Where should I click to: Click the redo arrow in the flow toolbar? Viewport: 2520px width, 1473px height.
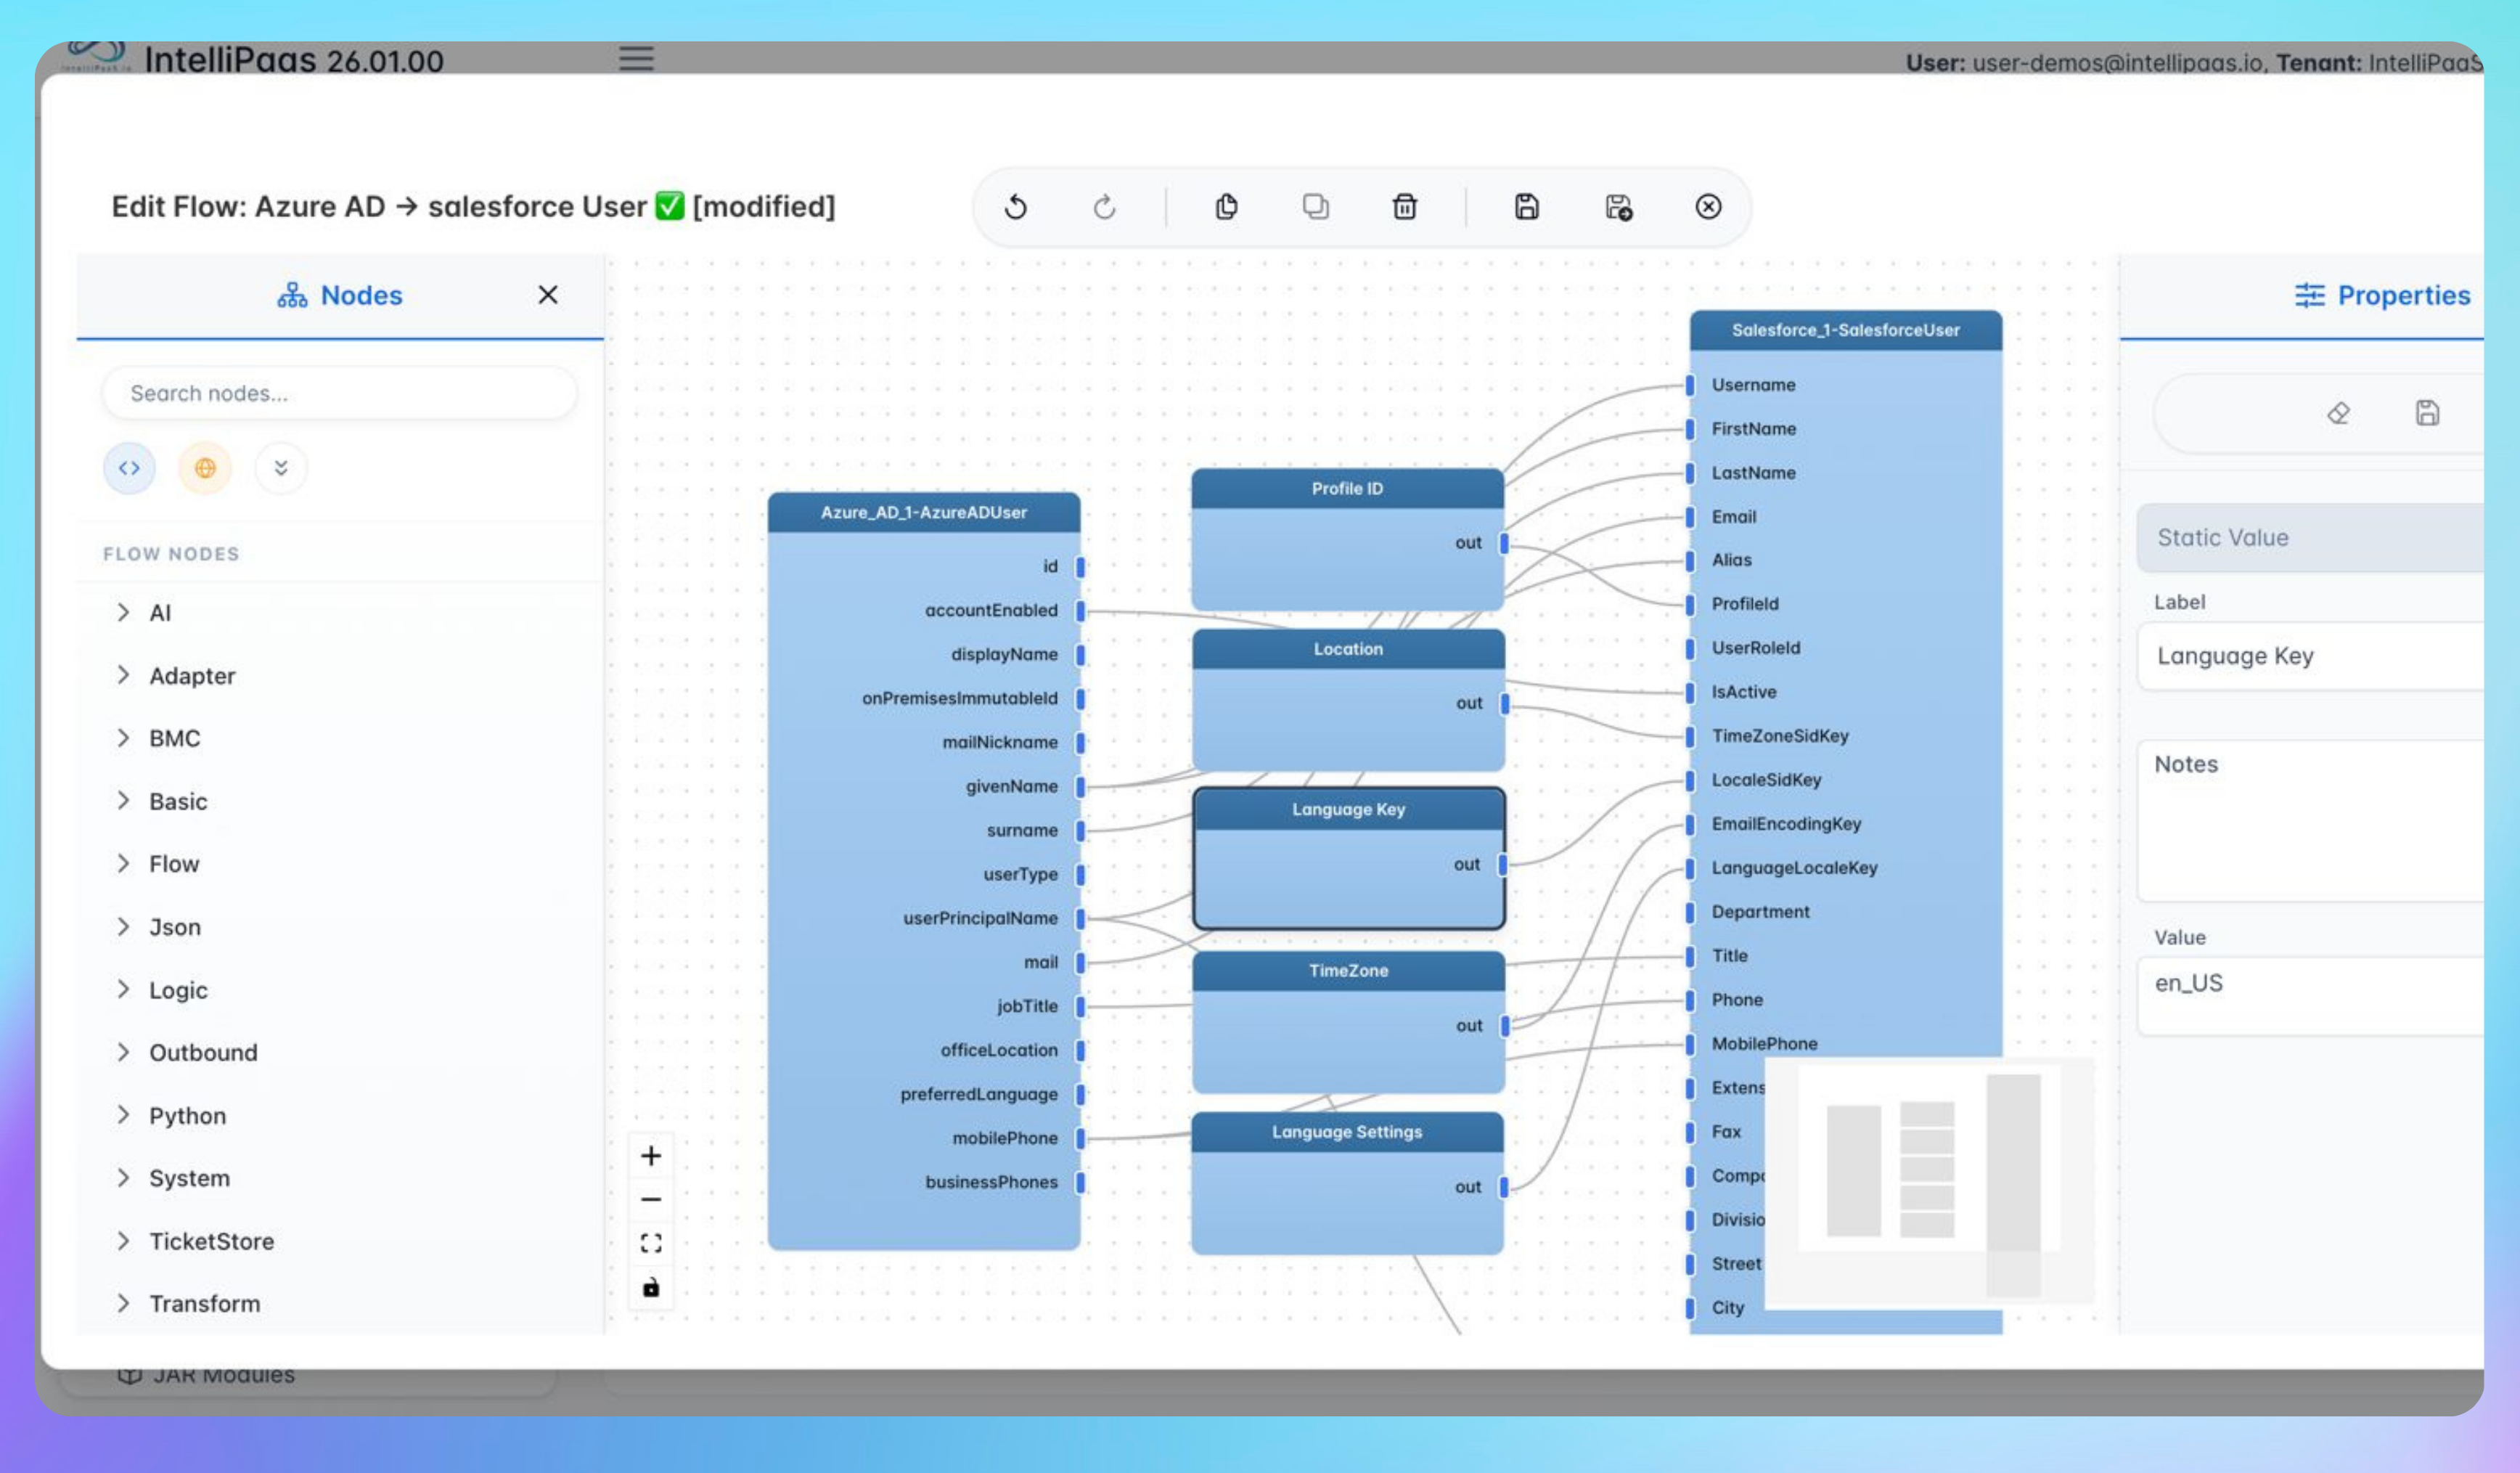point(1104,207)
